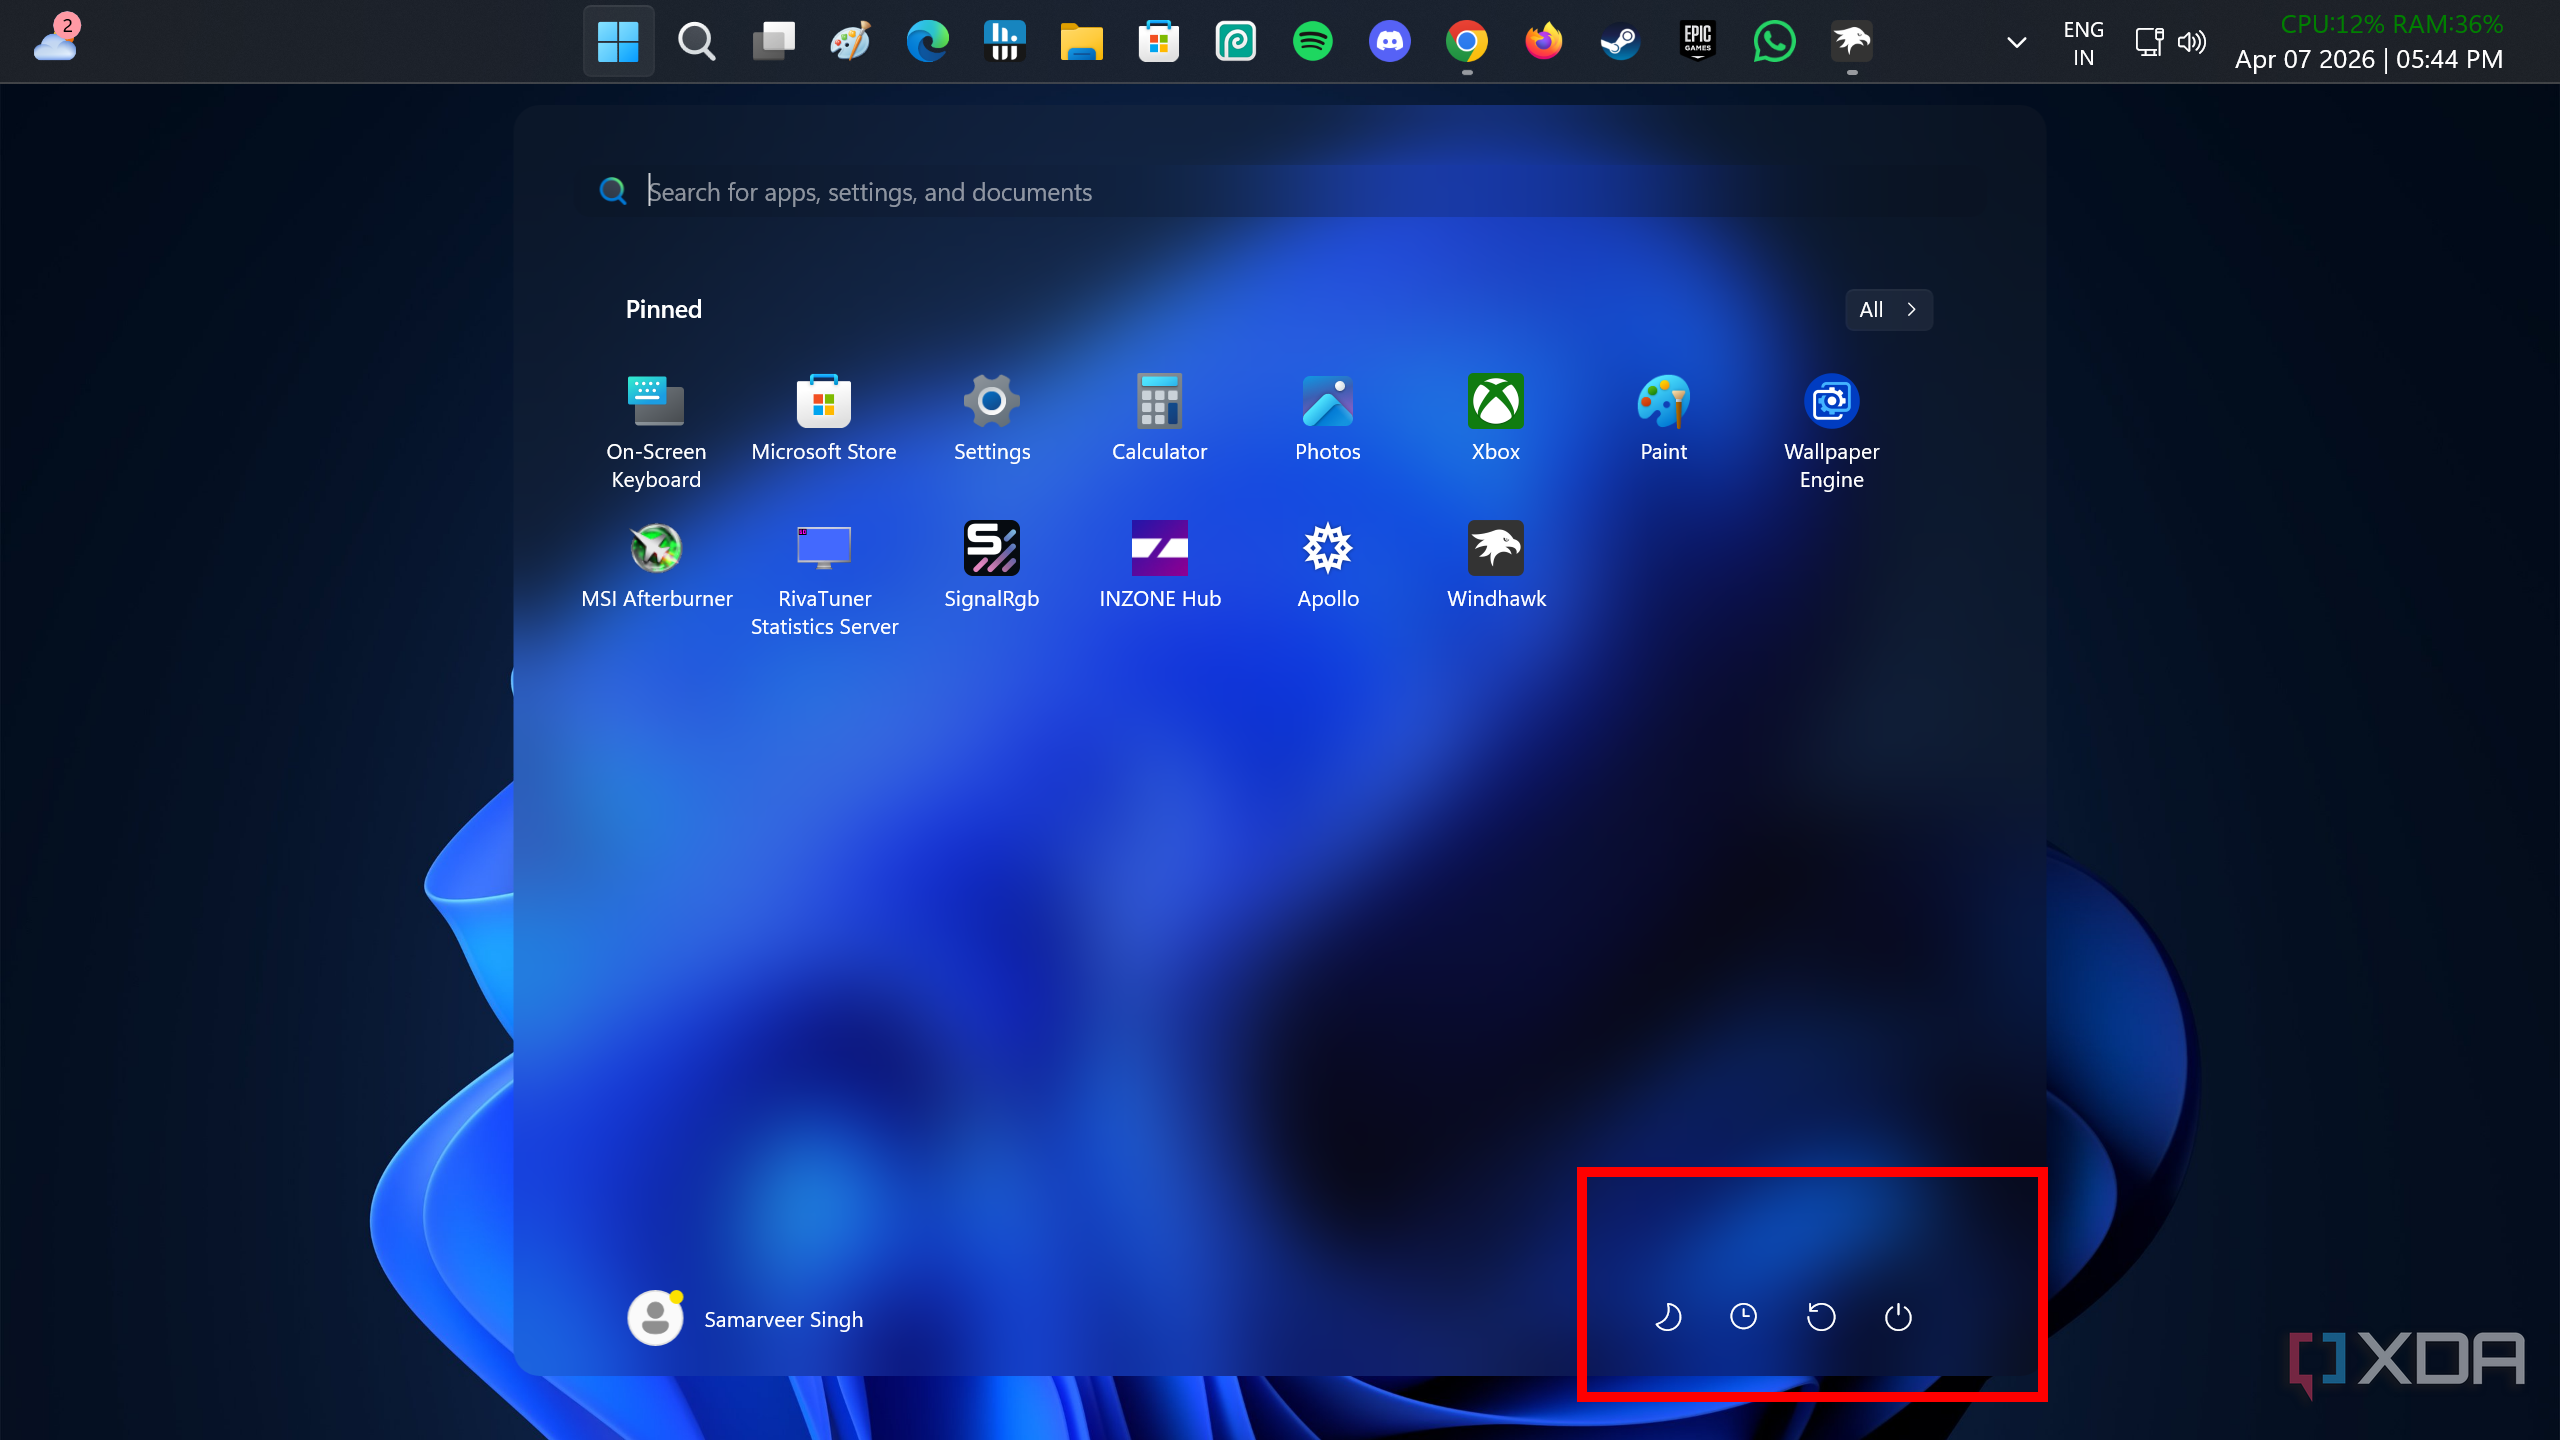Click the volume speaker tray icon
Image resolution: width=2560 pixels, height=1440 pixels.
click(2191, 42)
